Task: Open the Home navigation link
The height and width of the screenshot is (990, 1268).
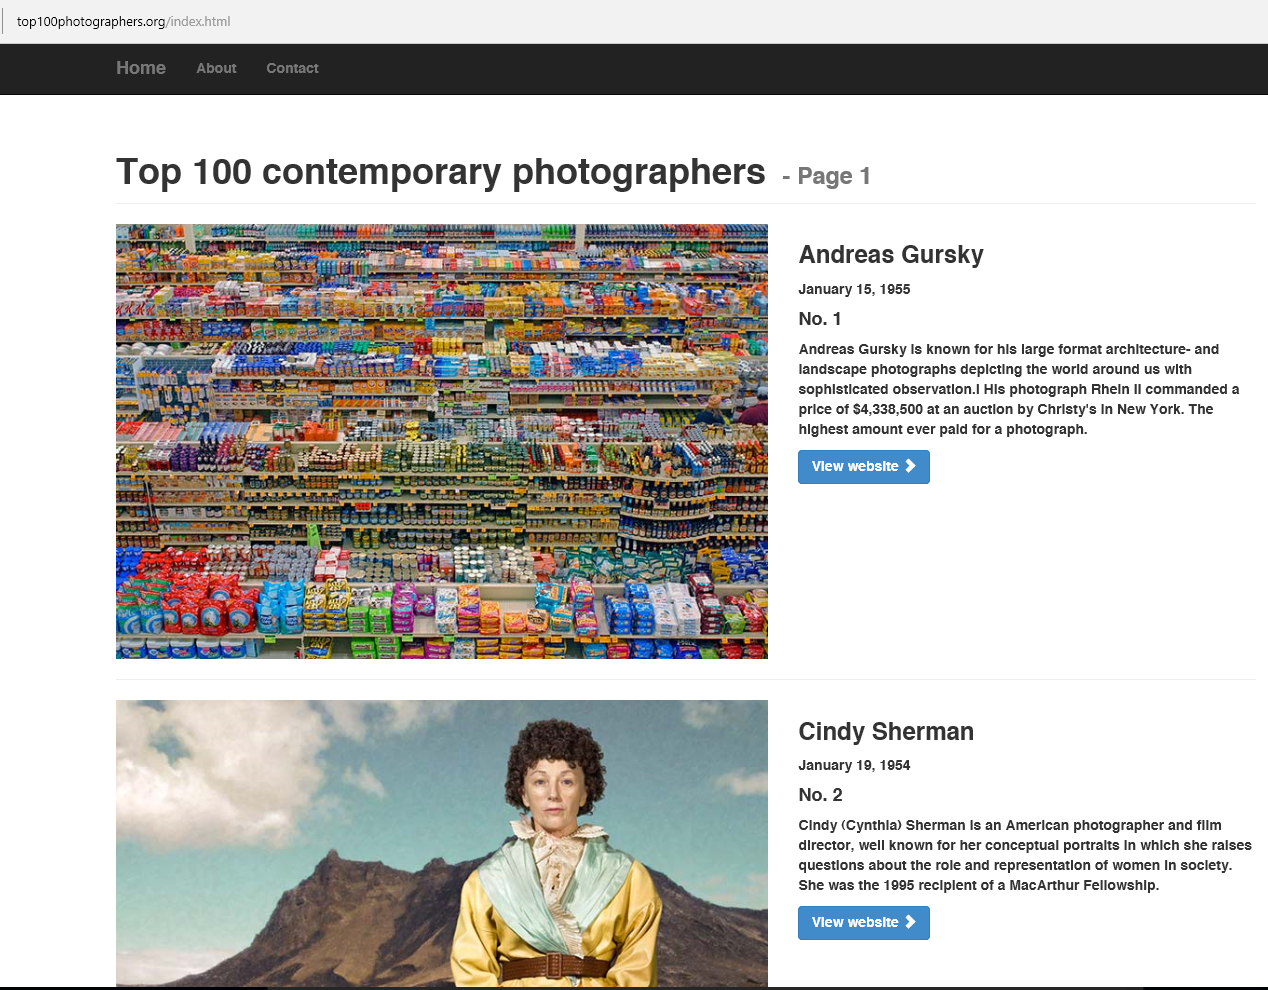Action: coord(141,68)
